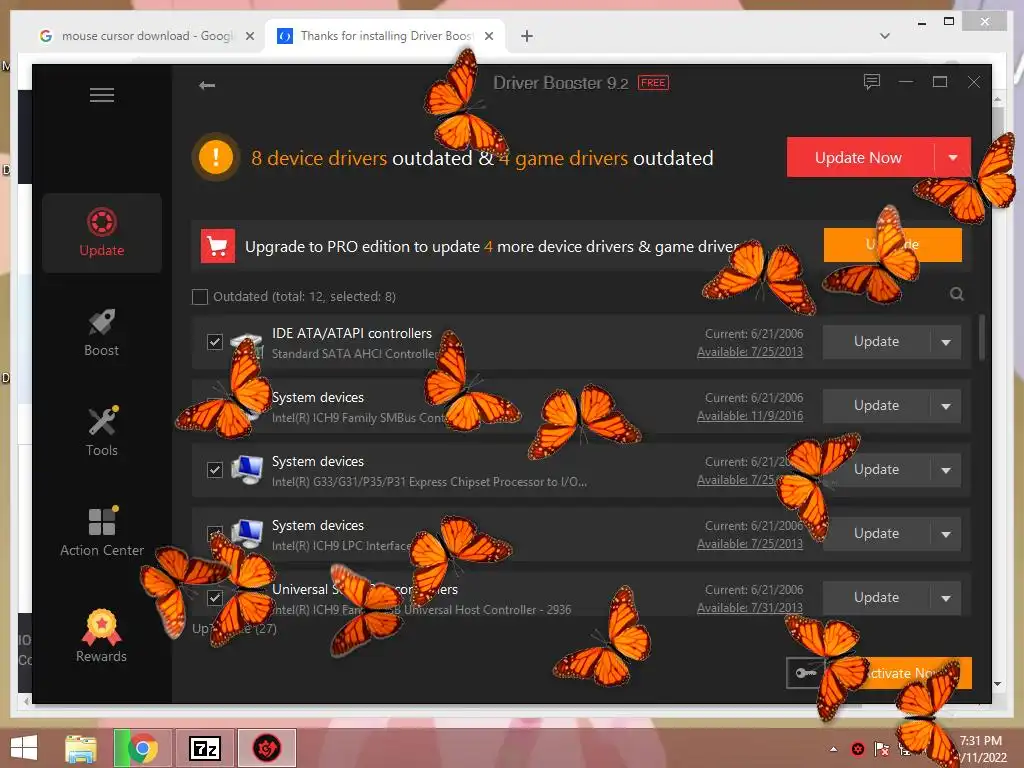Image resolution: width=1024 pixels, height=768 pixels.
Task: Click the driver list scrollbar thumb
Action: click(982, 337)
